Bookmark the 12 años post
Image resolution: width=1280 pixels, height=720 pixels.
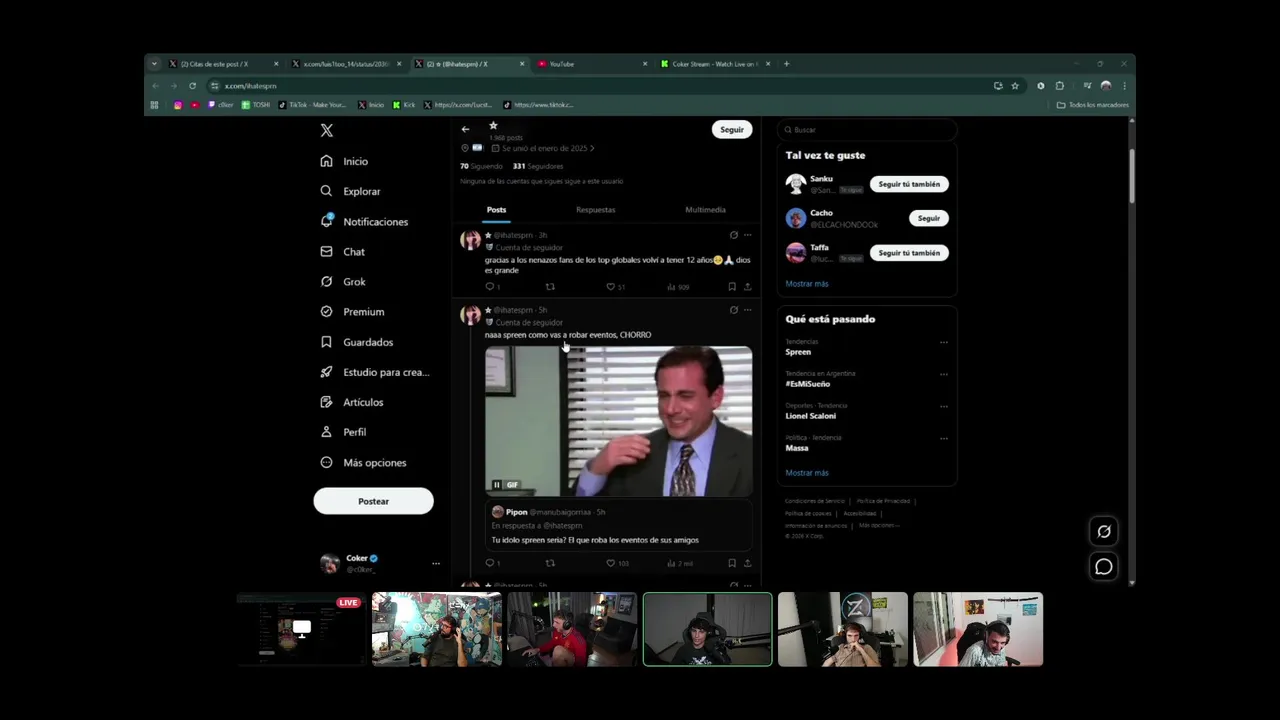tap(732, 287)
